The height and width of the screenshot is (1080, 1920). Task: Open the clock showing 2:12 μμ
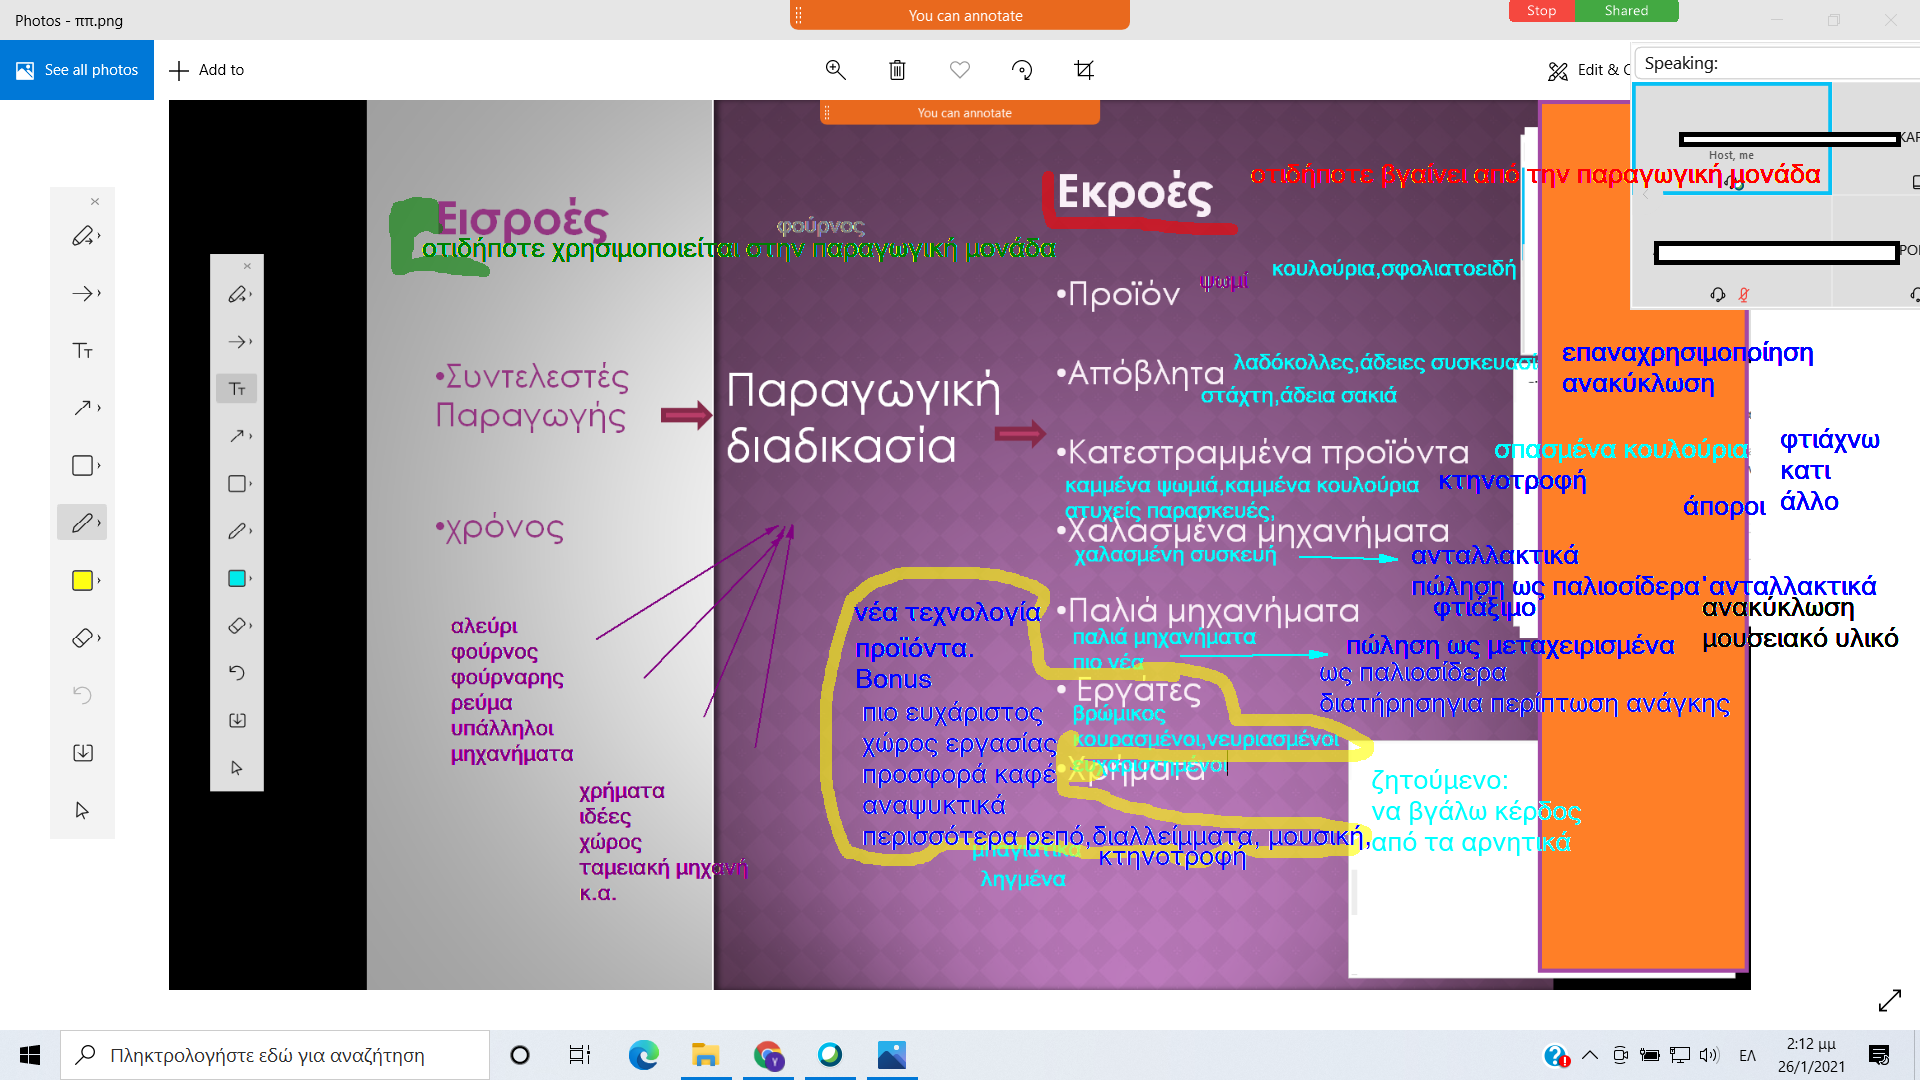coord(1811,1055)
